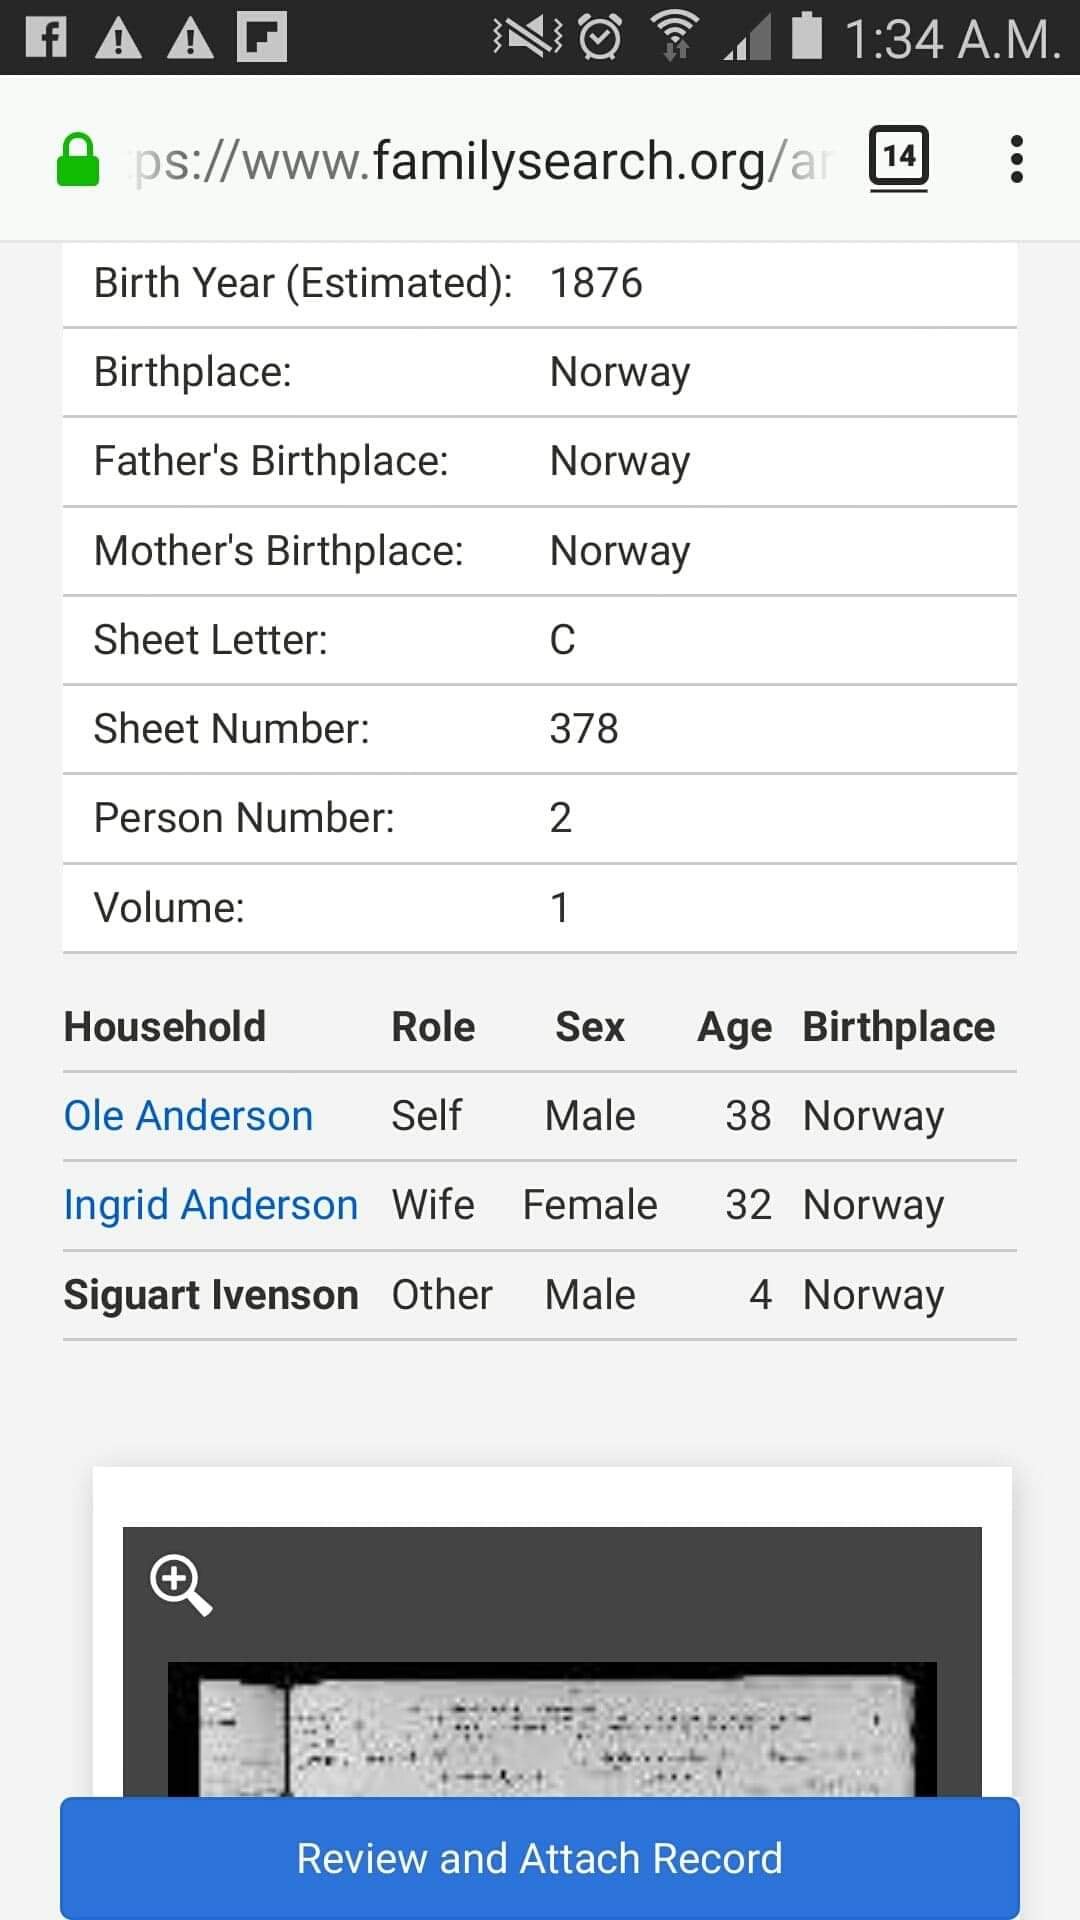The height and width of the screenshot is (1920, 1080).
Task: Tap the familysearch.org address bar
Action: coord(480,161)
